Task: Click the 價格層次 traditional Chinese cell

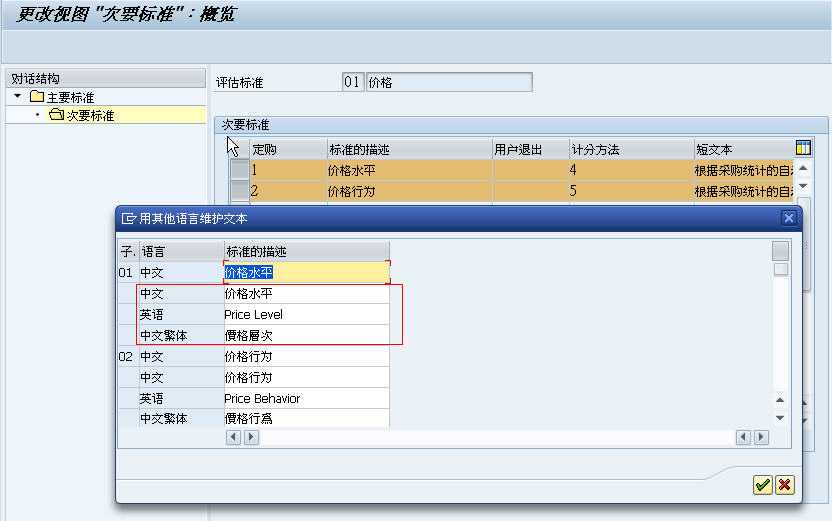Action: click(307, 335)
